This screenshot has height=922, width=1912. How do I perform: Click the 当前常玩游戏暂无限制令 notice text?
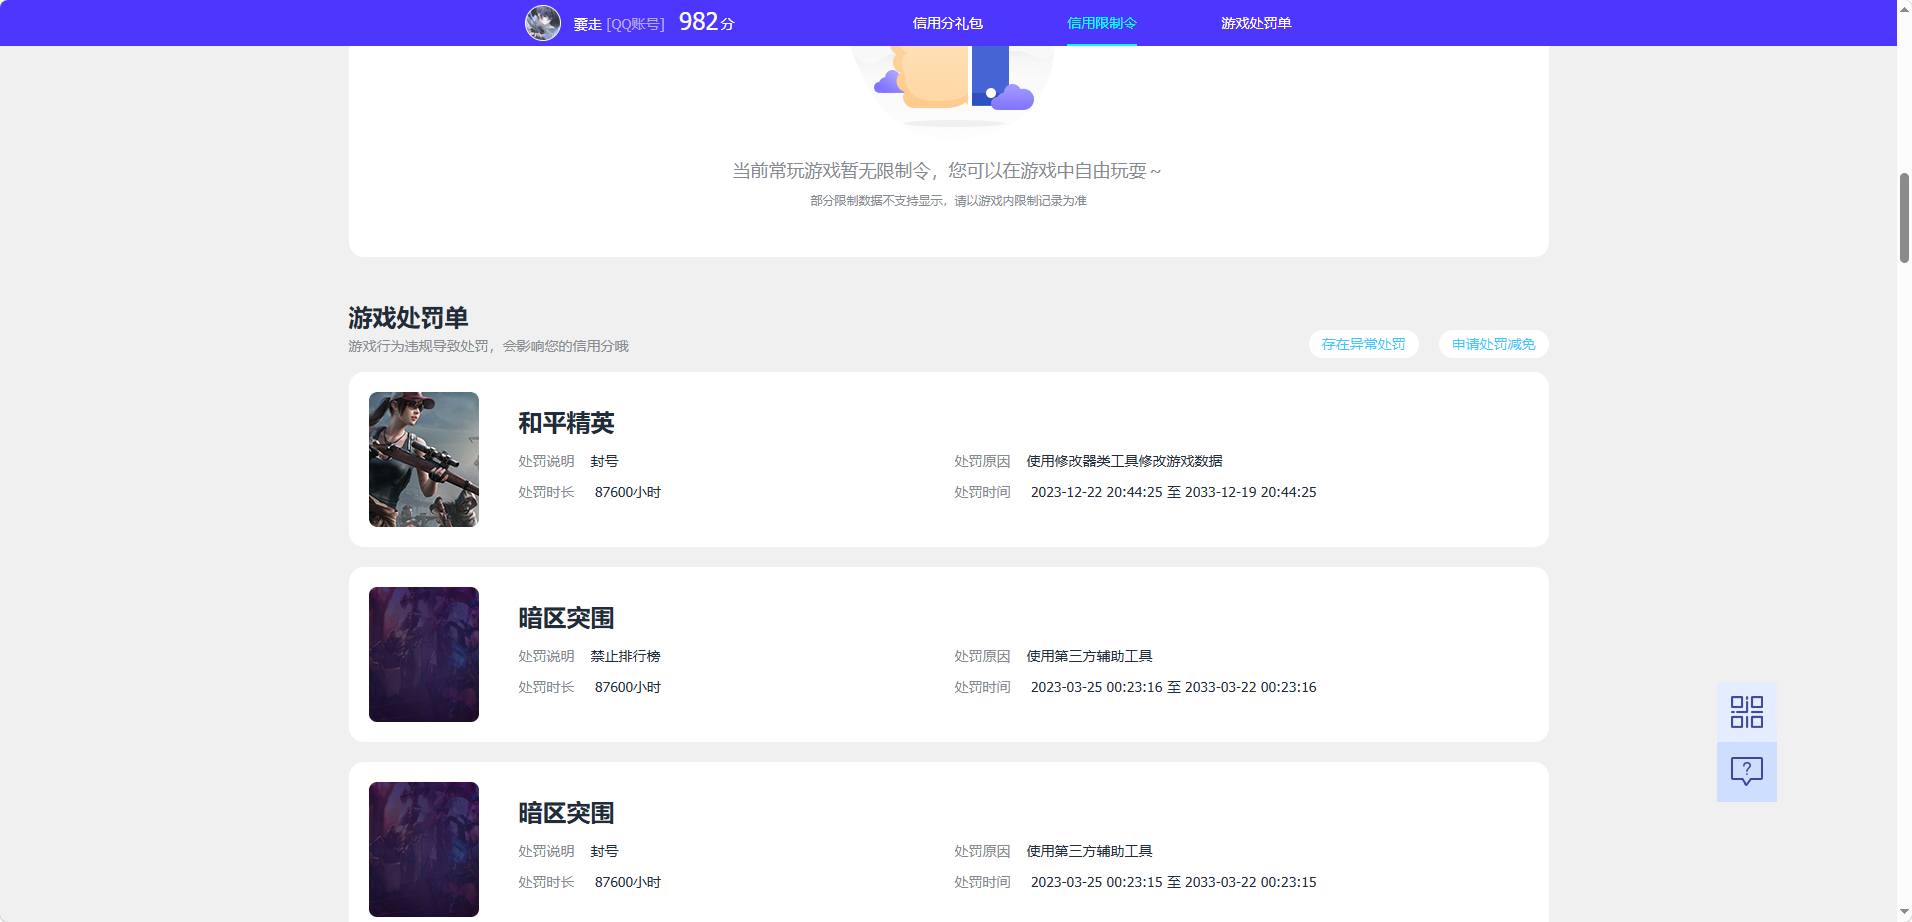point(947,171)
